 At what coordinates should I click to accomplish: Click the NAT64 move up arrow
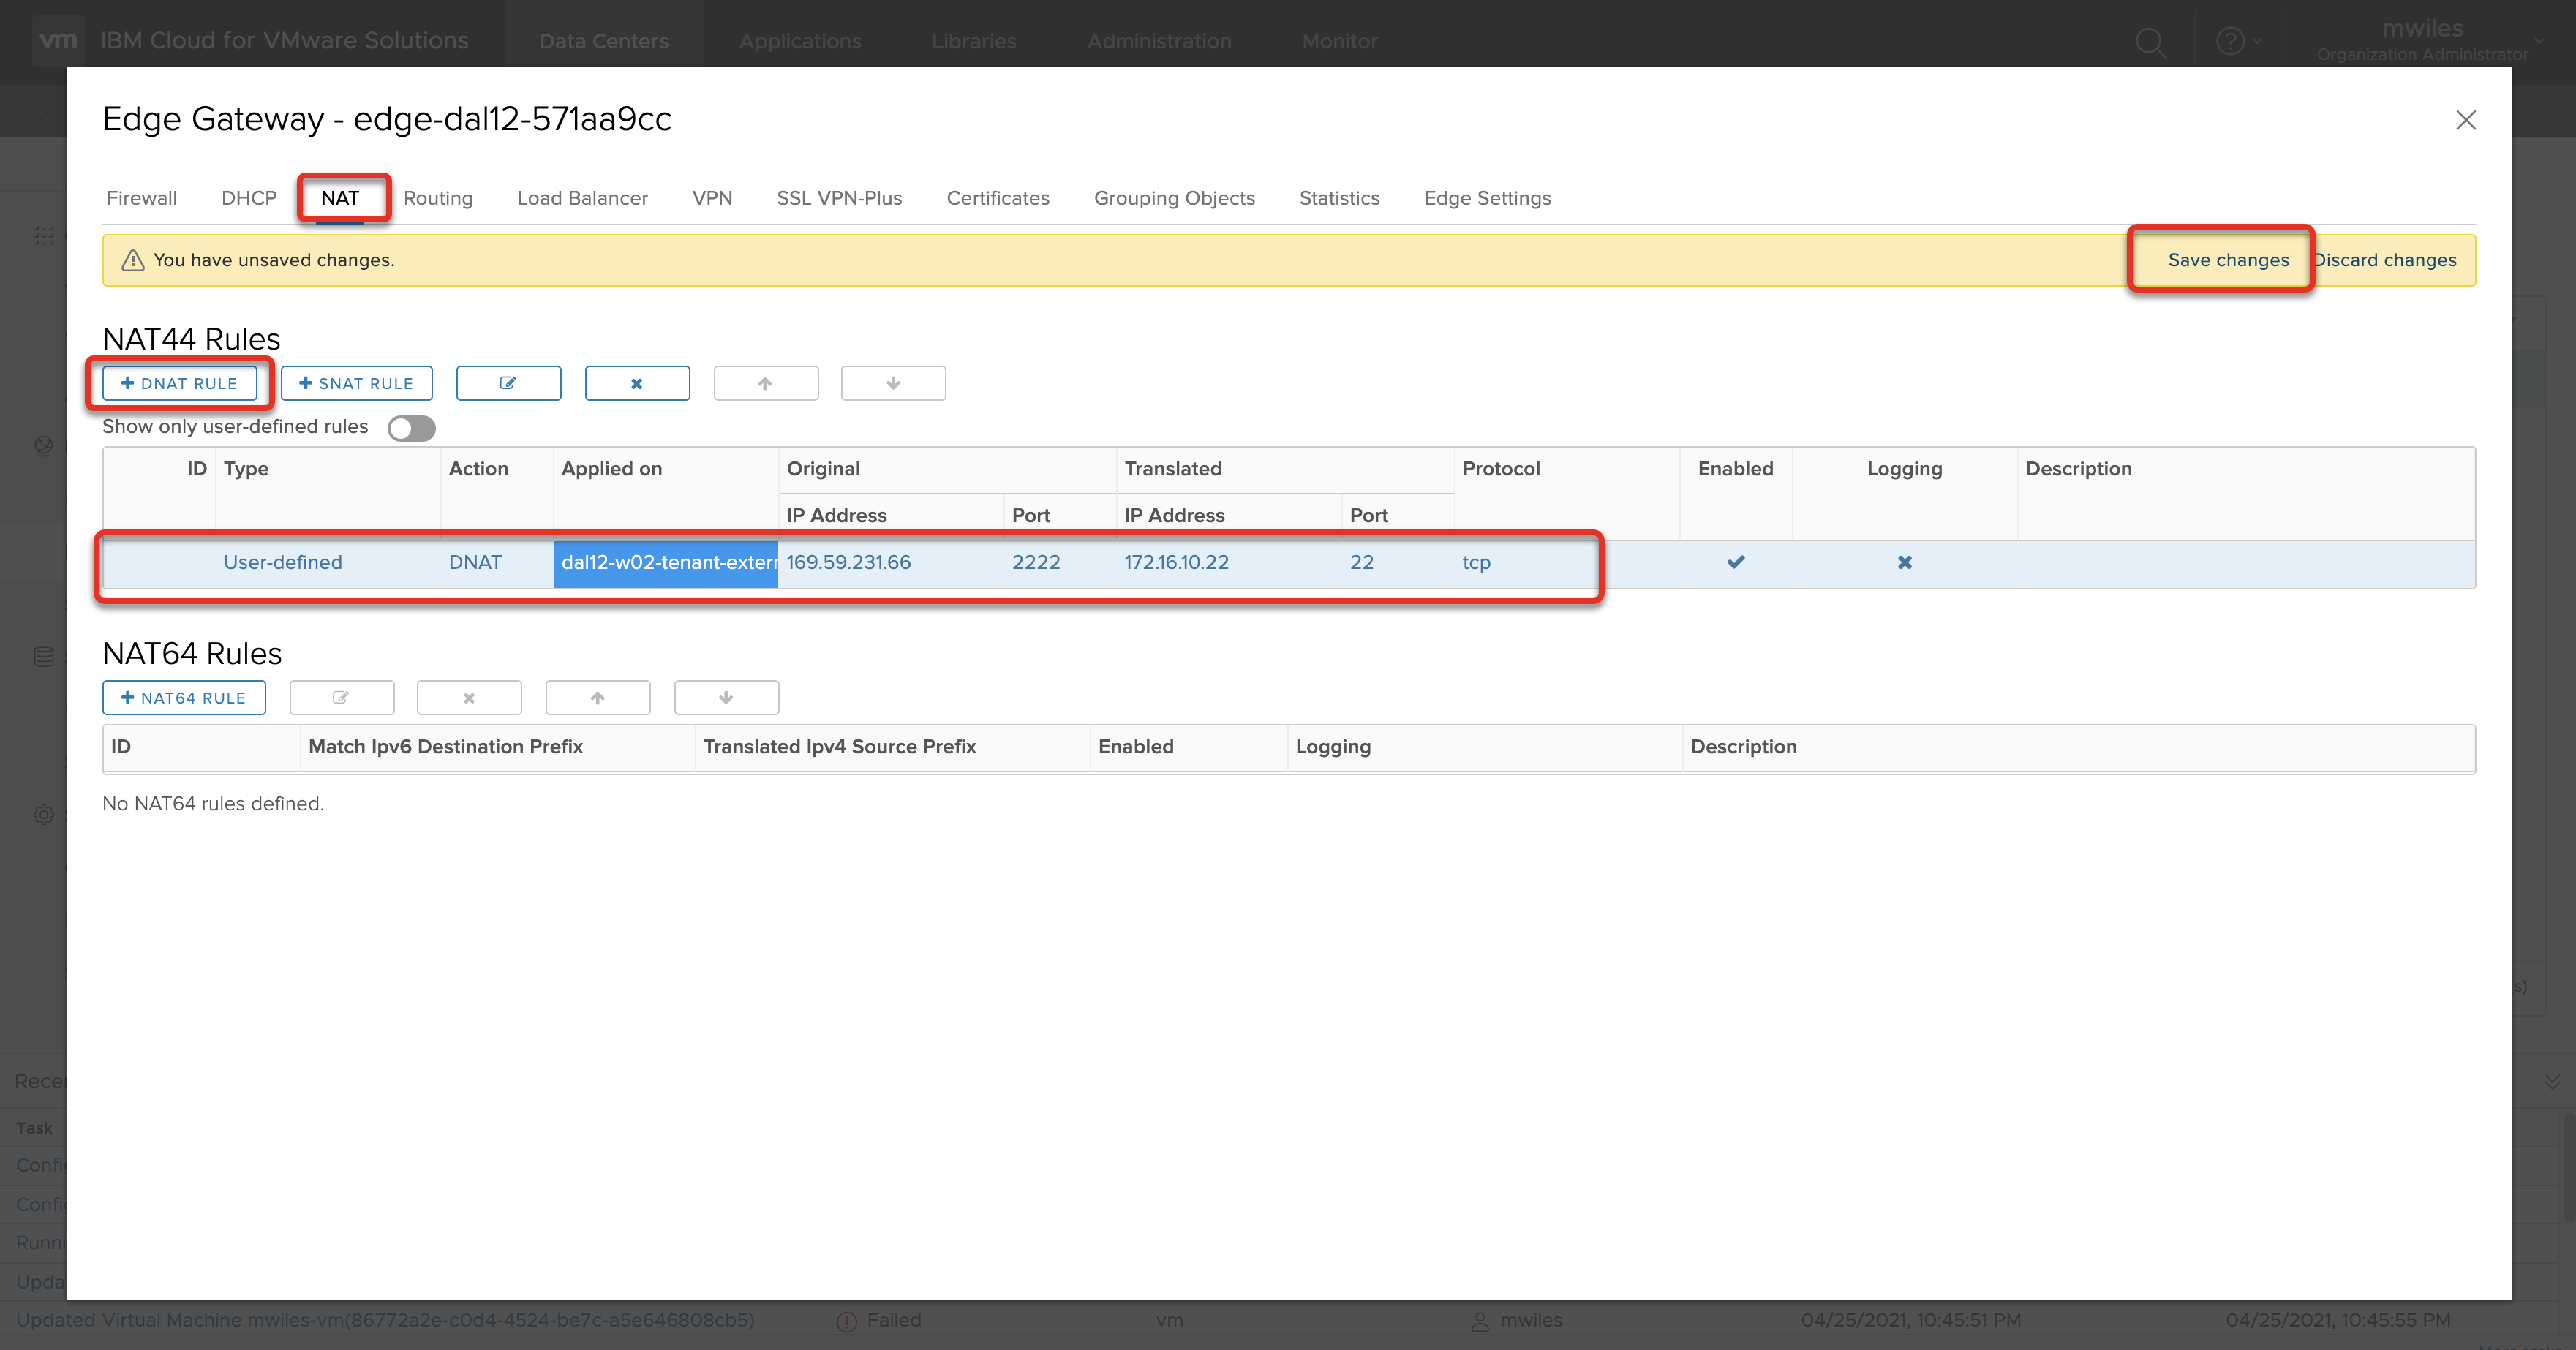pos(597,698)
